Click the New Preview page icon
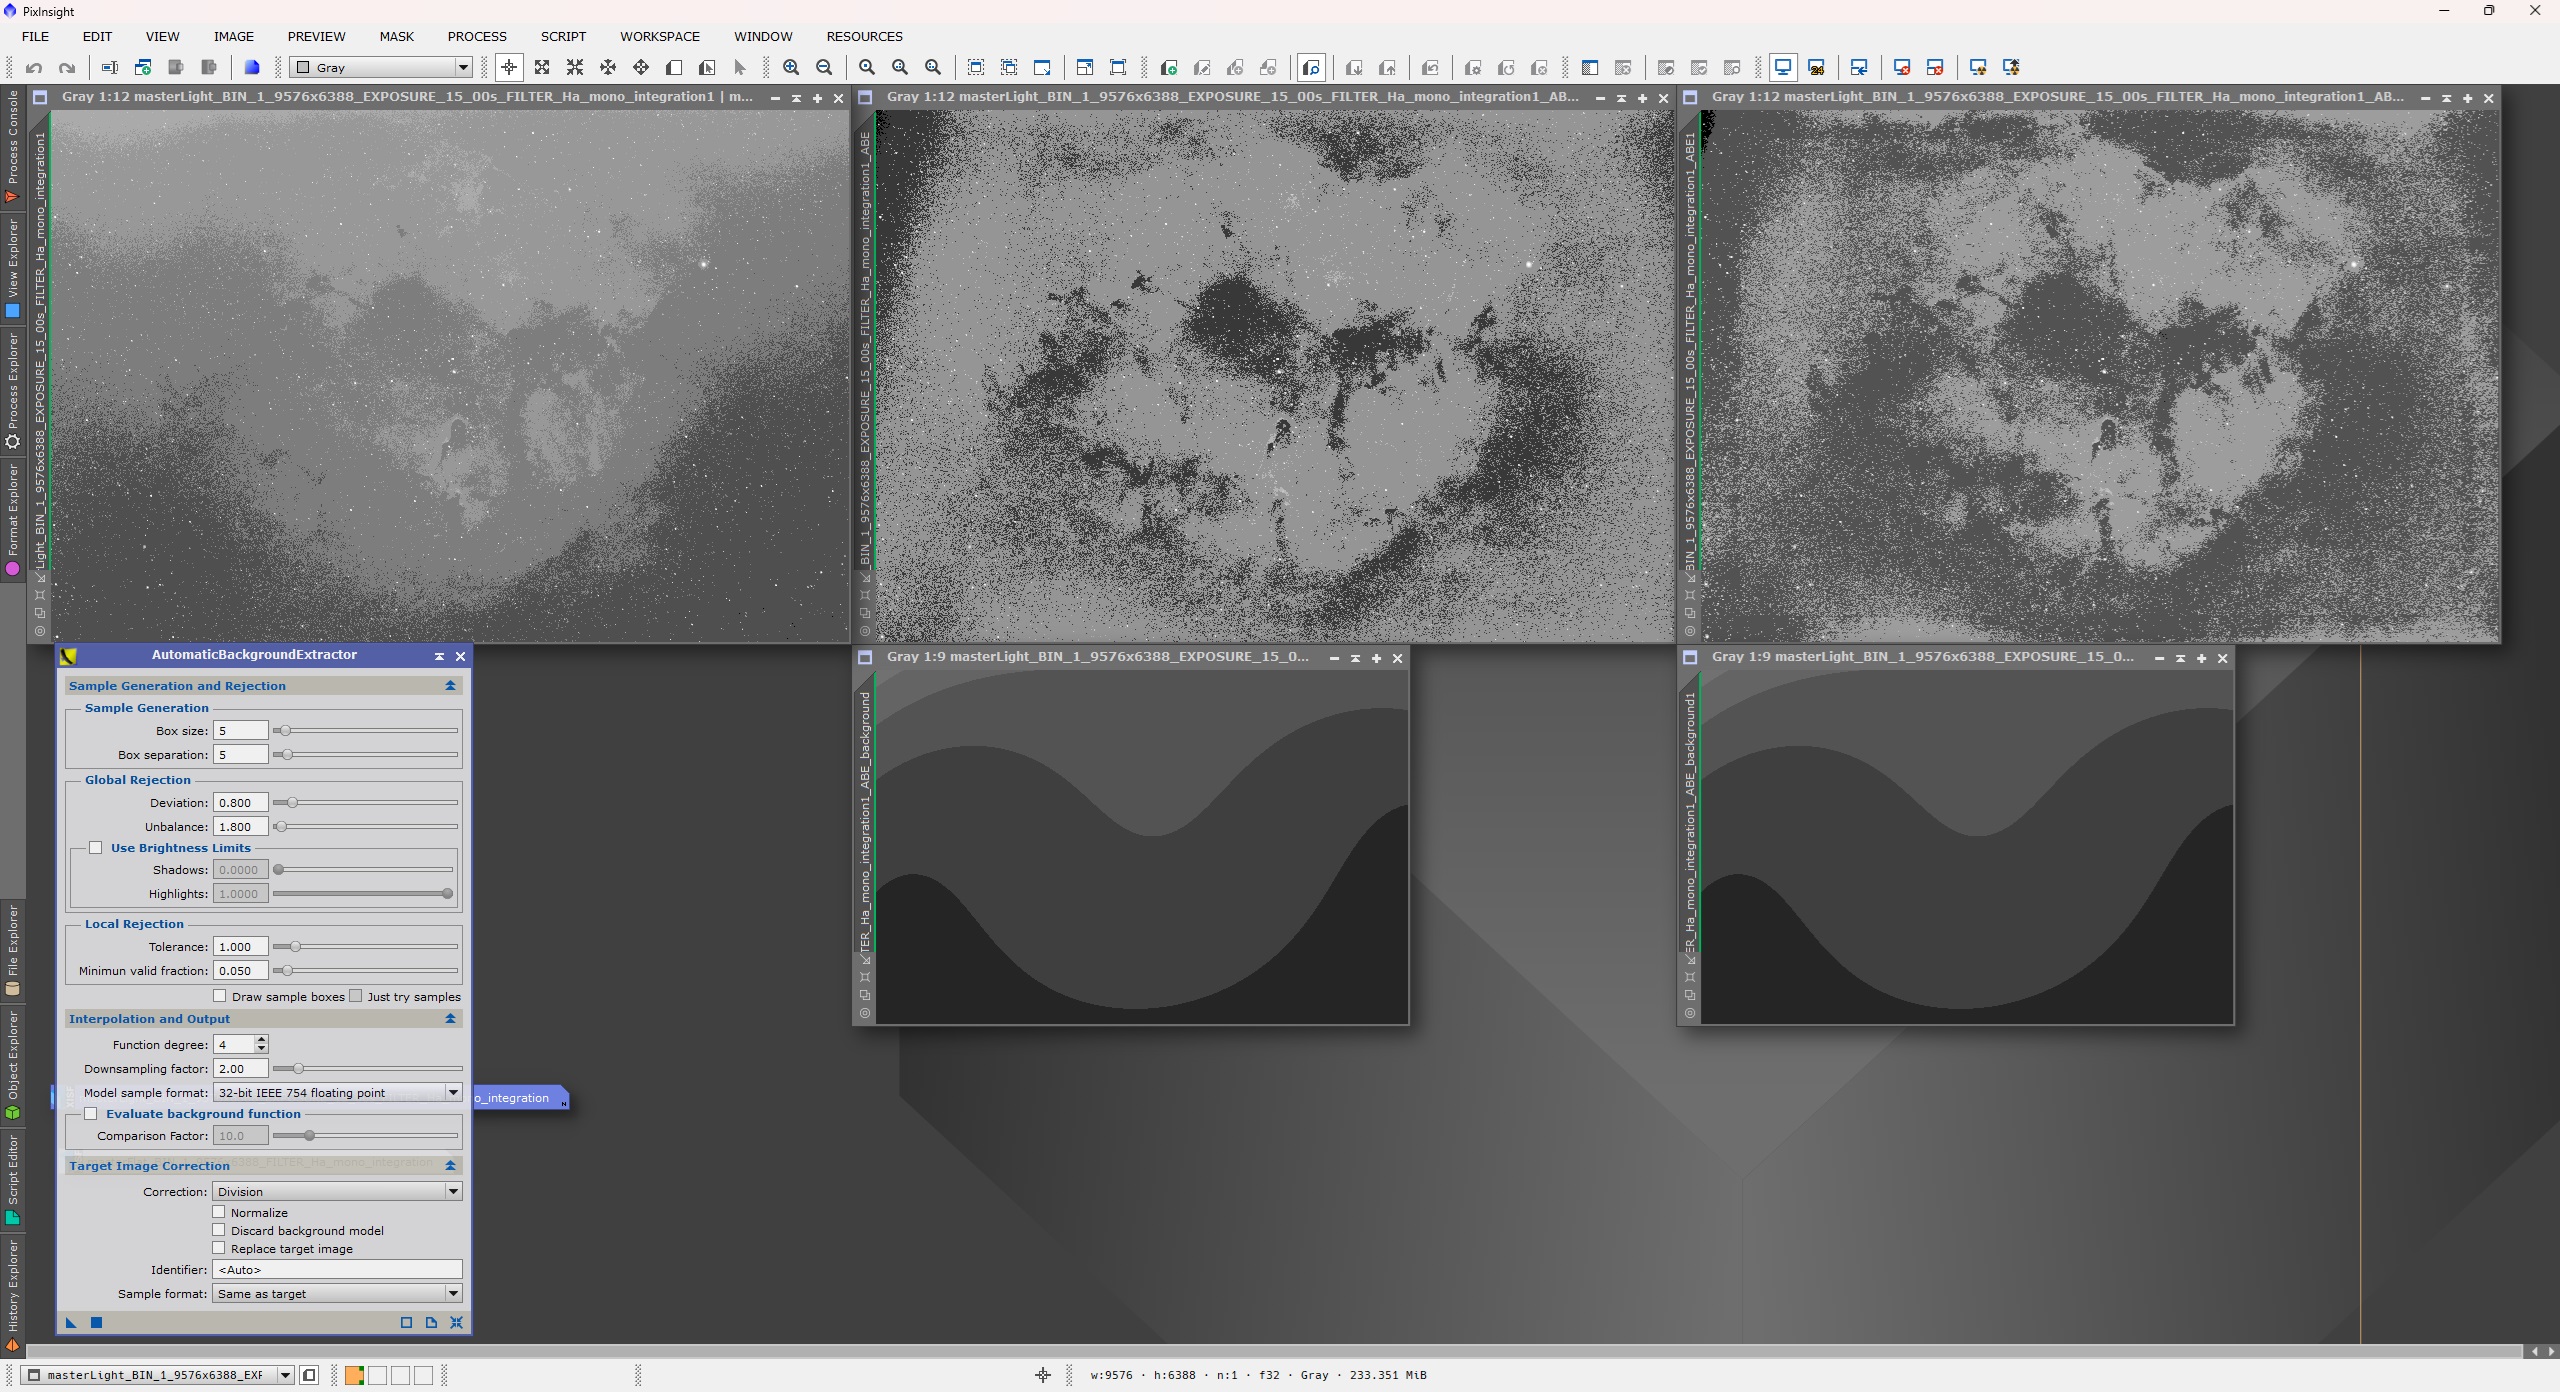Image resolution: width=2560 pixels, height=1392 pixels. pyautogui.click(x=674, y=68)
